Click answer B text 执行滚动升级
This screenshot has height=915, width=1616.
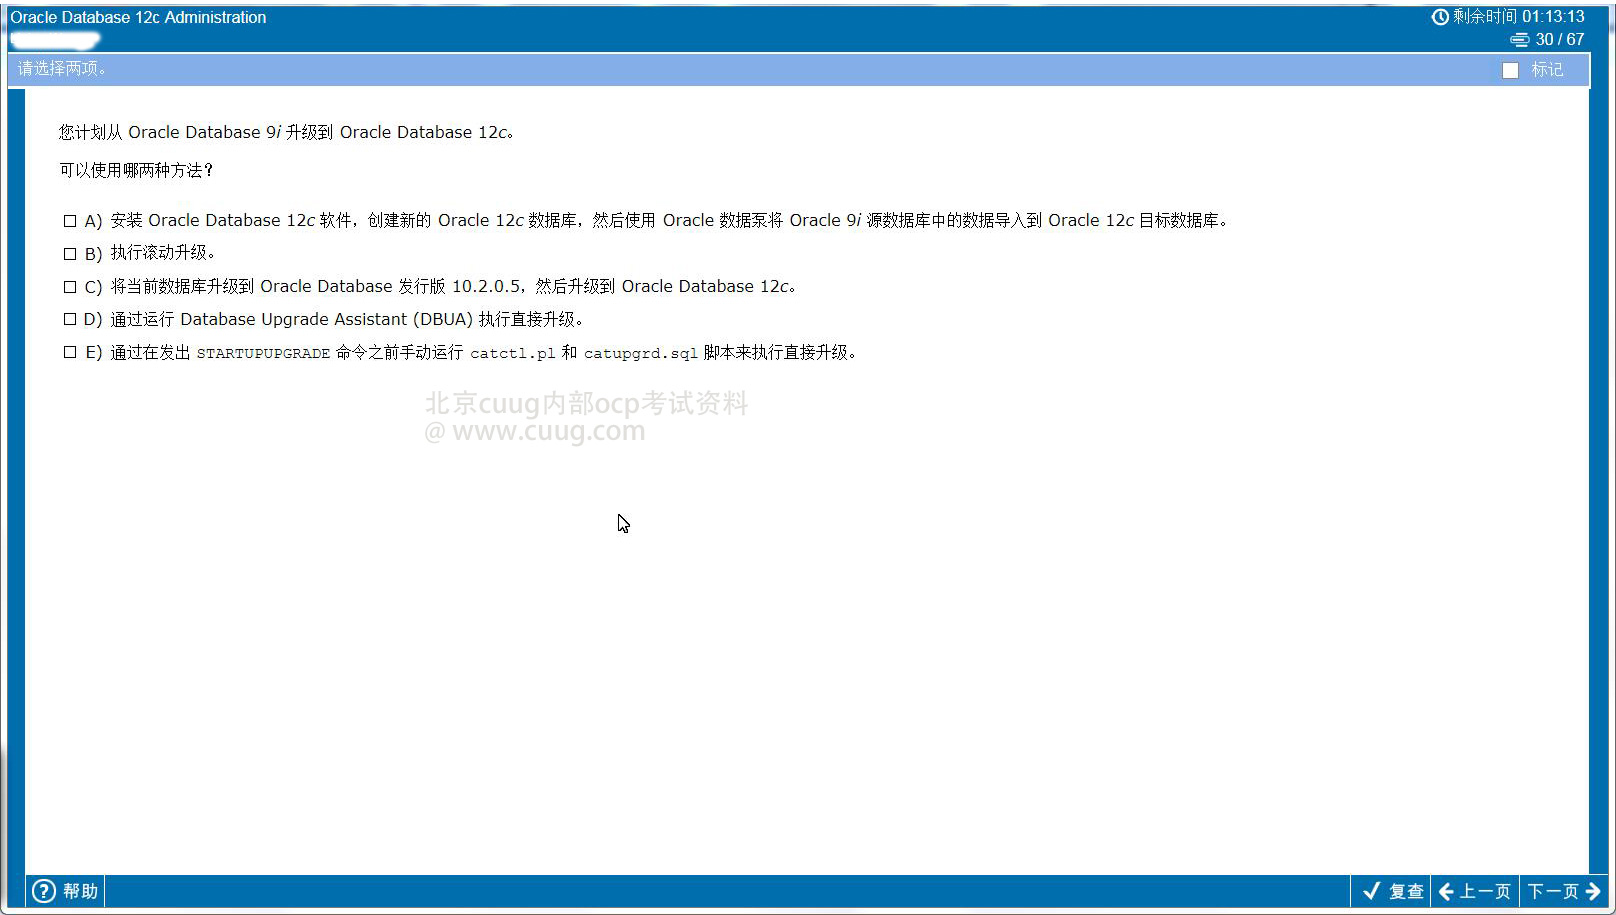162,253
